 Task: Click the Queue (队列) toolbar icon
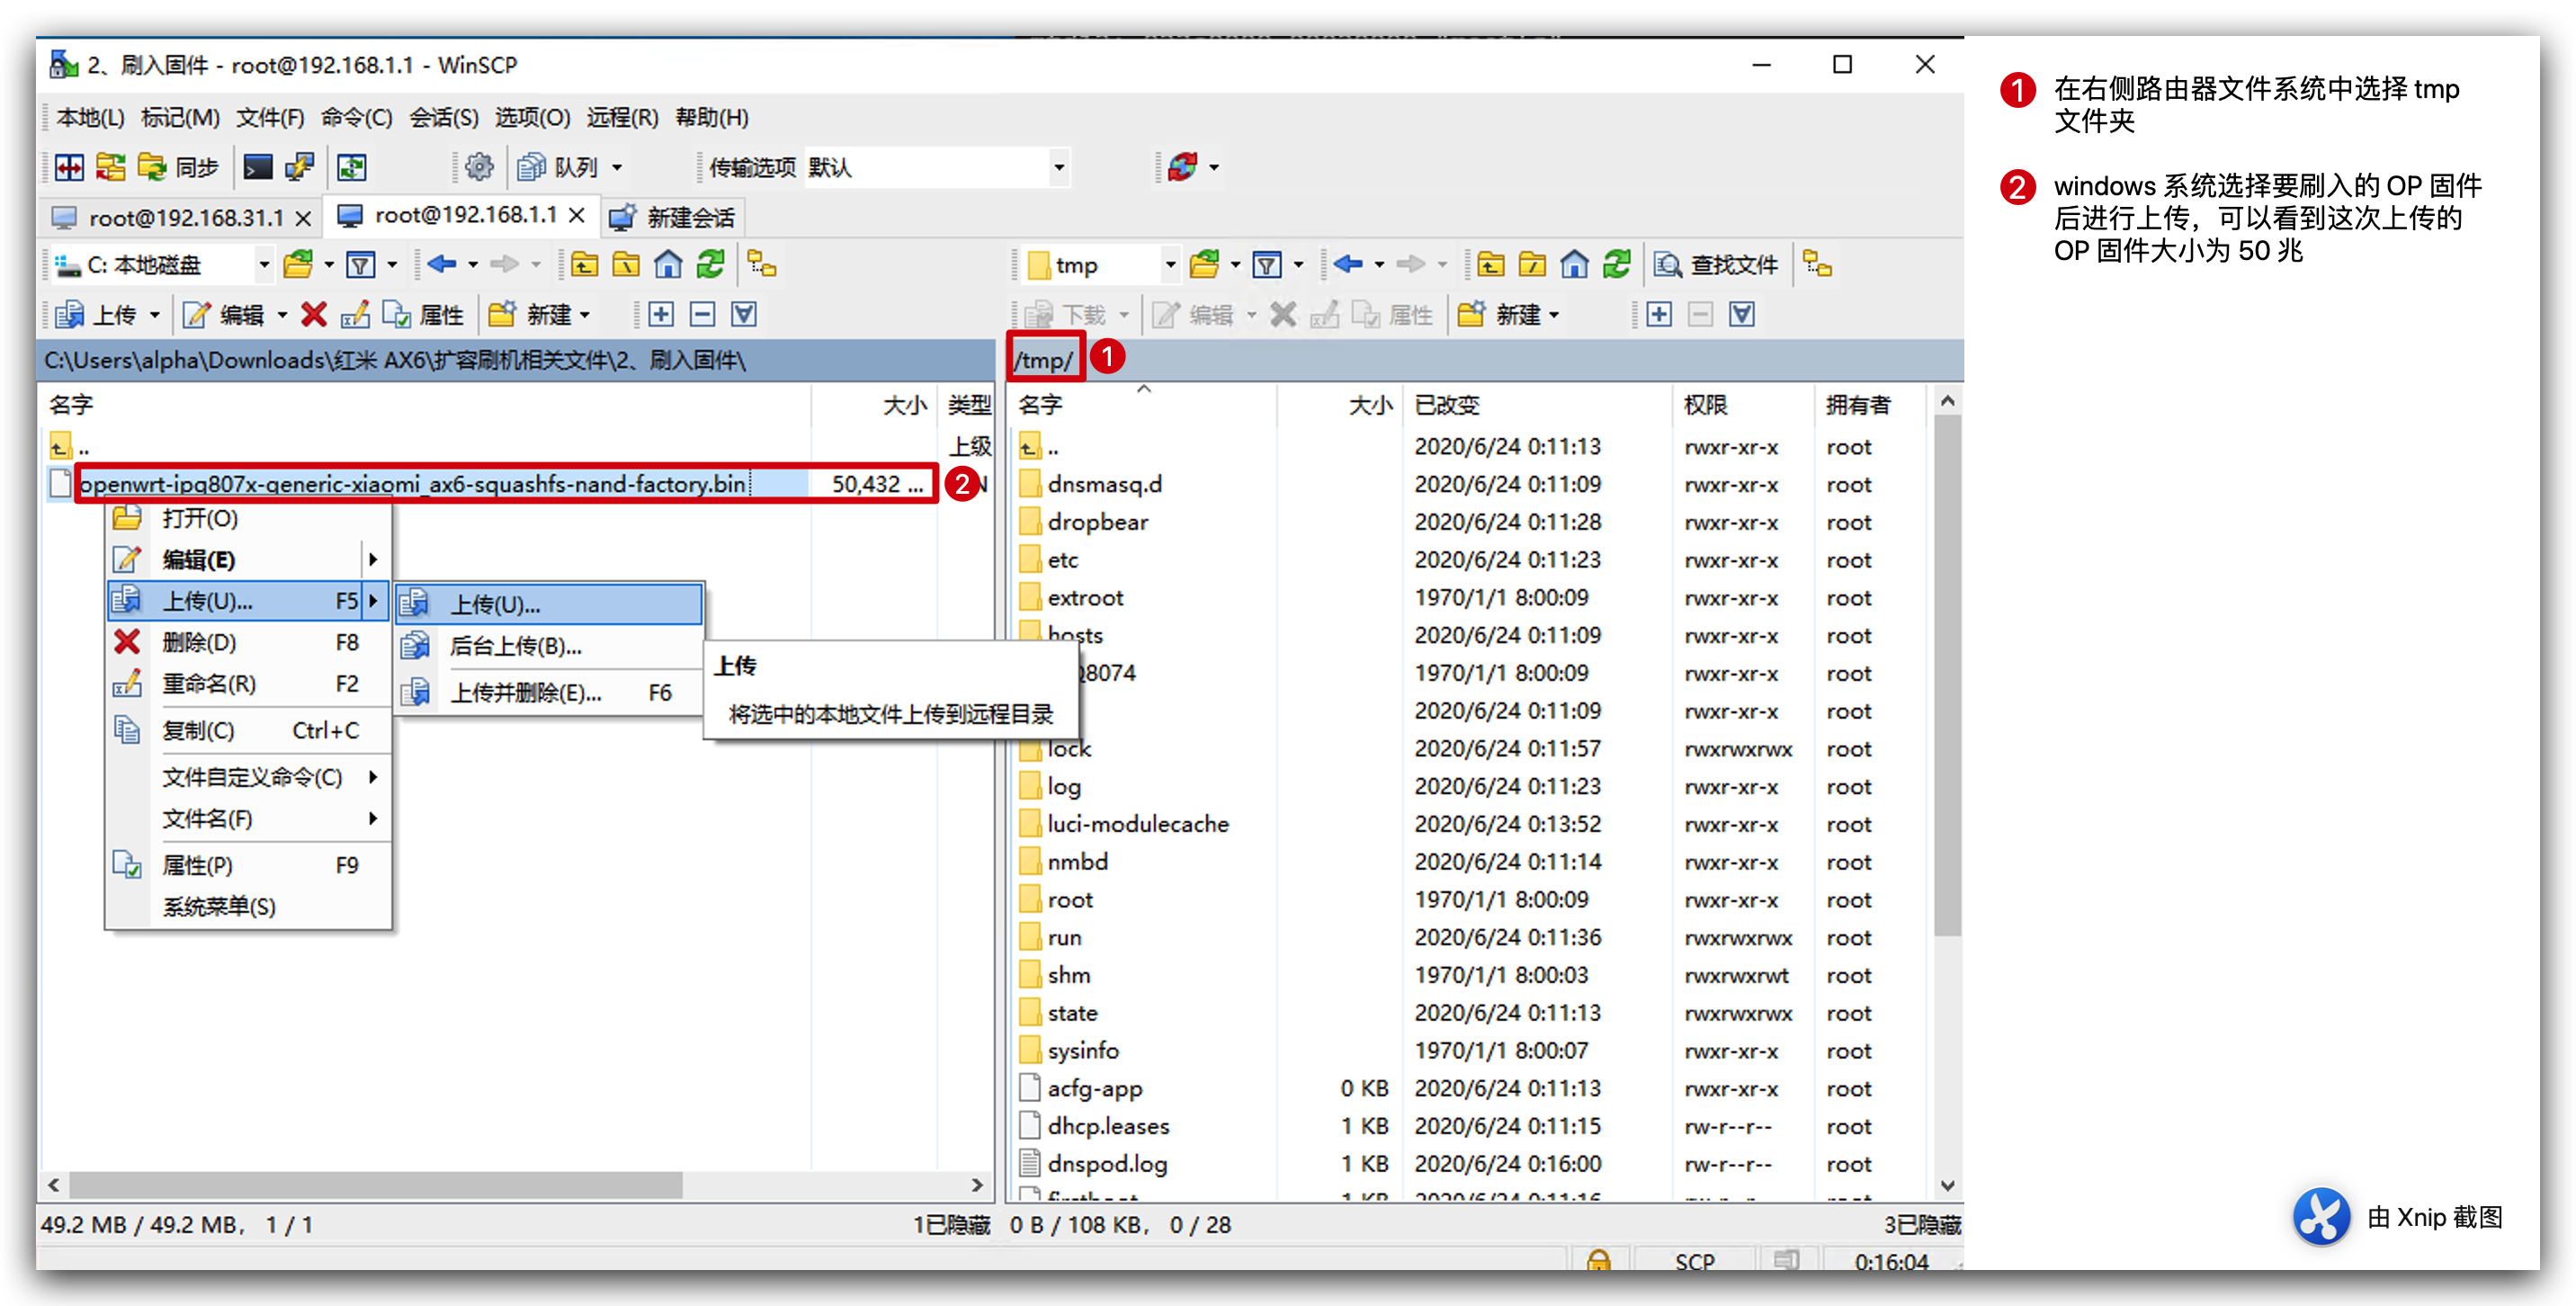[x=559, y=167]
